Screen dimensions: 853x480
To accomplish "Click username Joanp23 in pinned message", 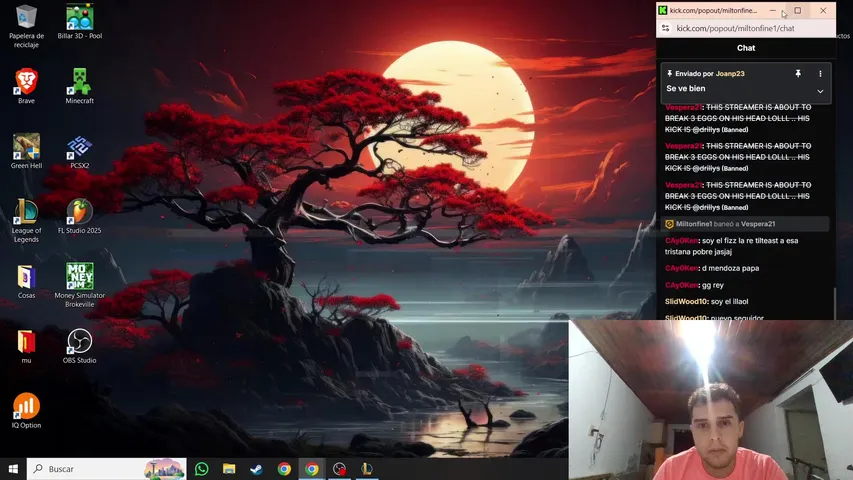I will [730, 73].
